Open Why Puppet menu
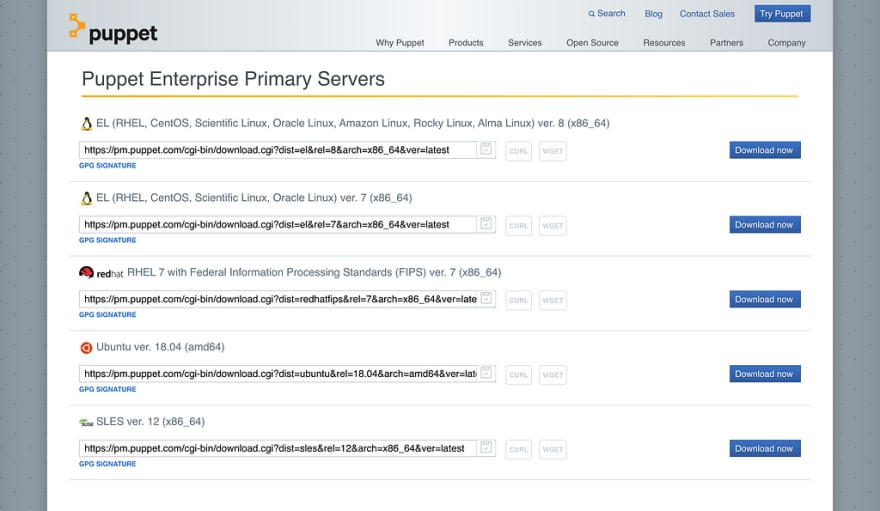Image resolution: width=880 pixels, height=511 pixels. [400, 43]
